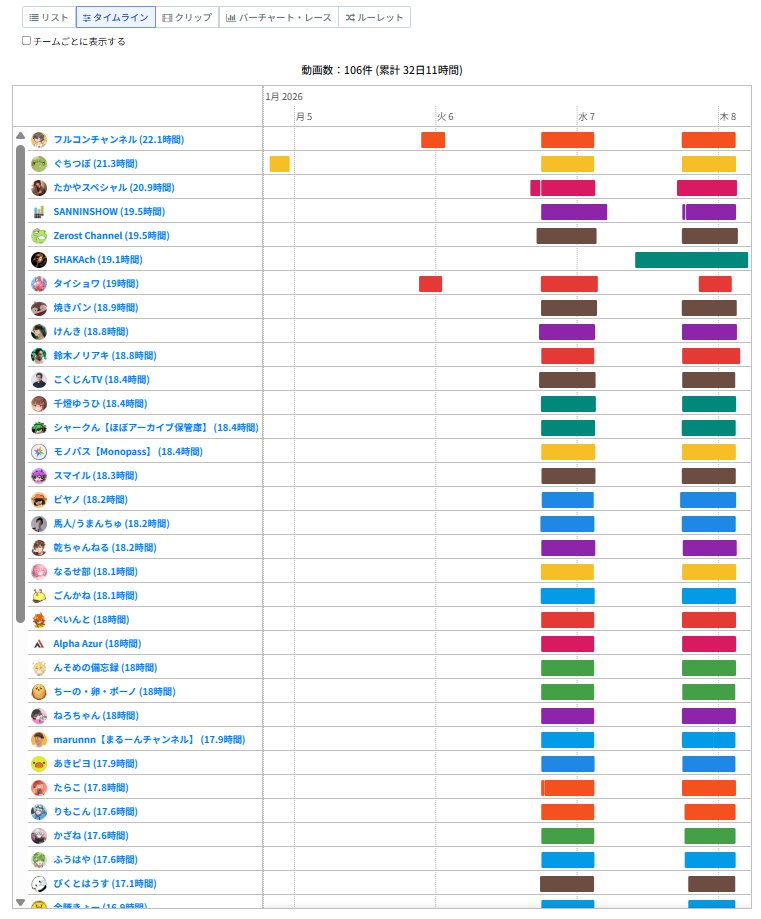Switch to the ルーレット tab

click(x=375, y=18)
